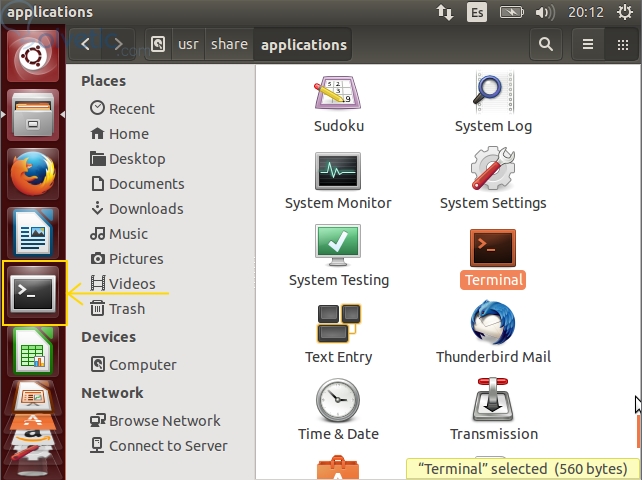The image size is (642, 480).
Task: Open the battery indicator menu
Action: click(x=511, y=12)
